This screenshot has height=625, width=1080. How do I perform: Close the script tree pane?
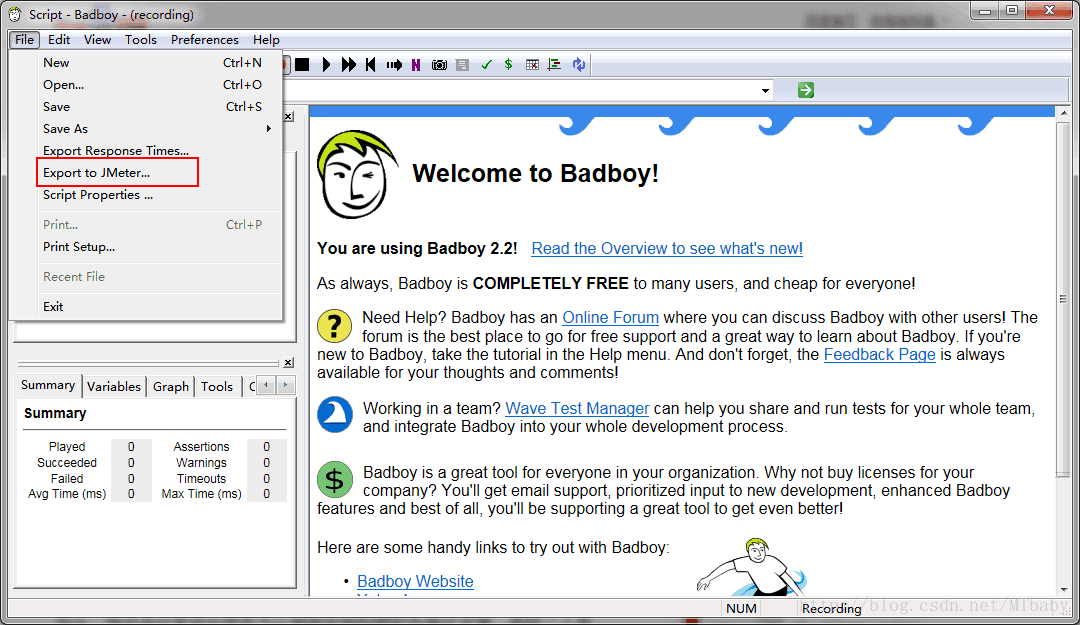pos(289,117)
